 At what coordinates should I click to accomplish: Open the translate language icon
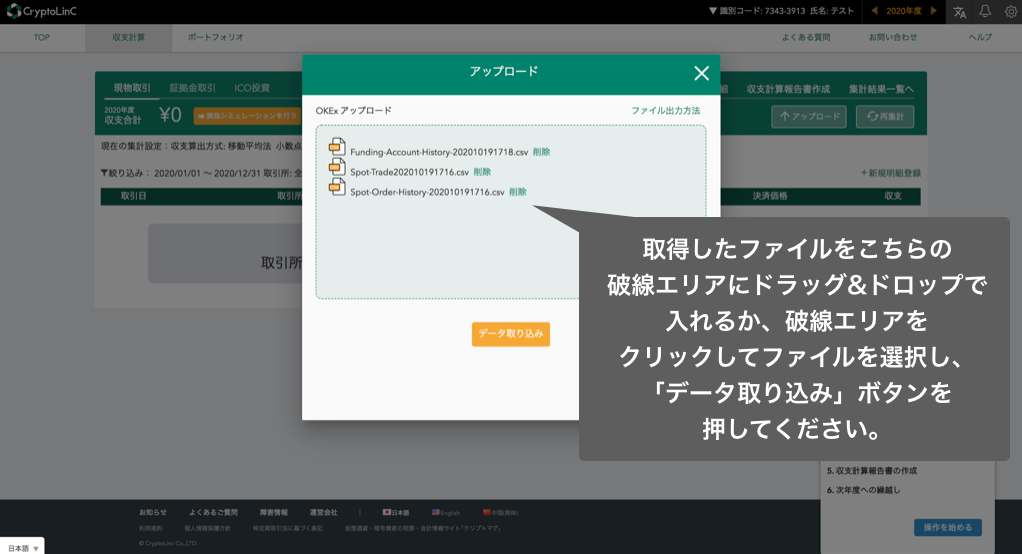[x=959, y=12]
